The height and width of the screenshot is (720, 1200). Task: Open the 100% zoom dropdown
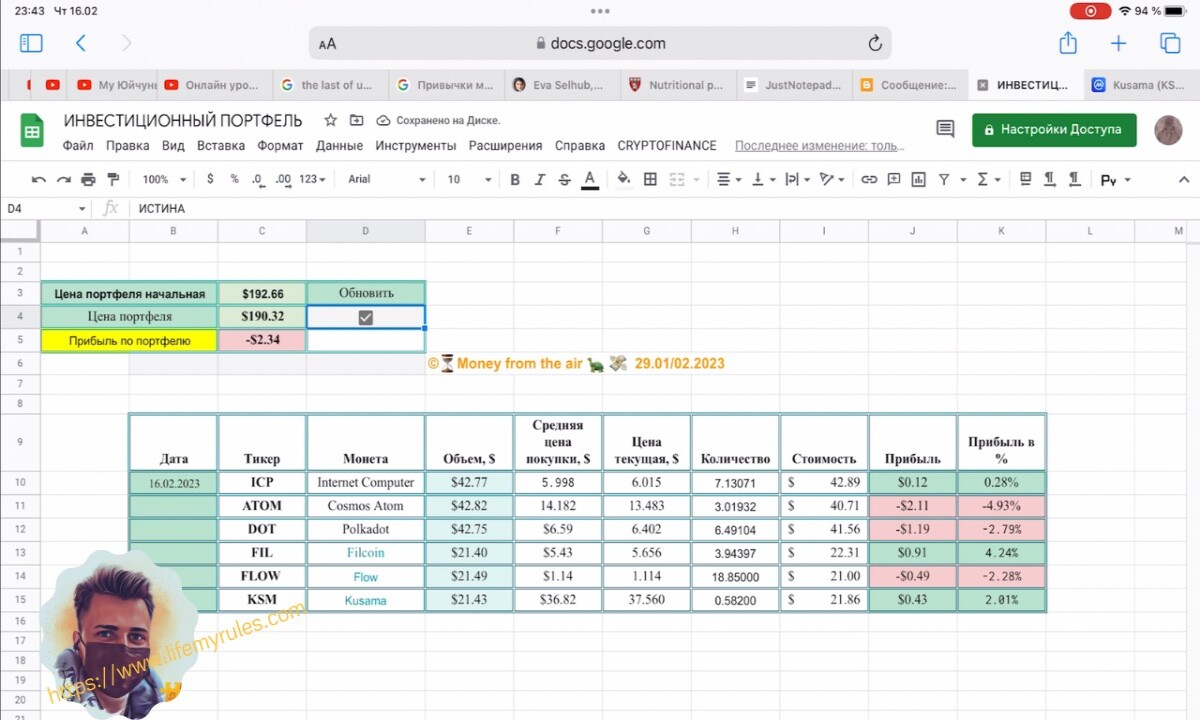[165, 179]
